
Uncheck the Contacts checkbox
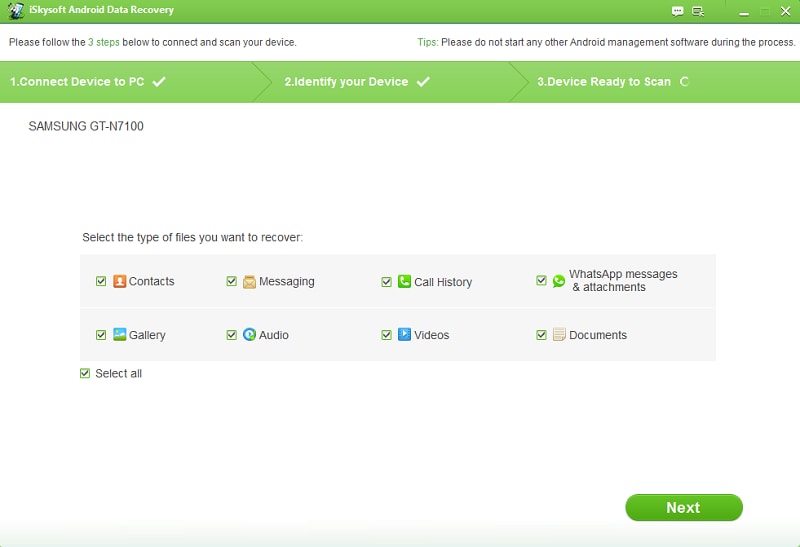click(x=101, y=281)
